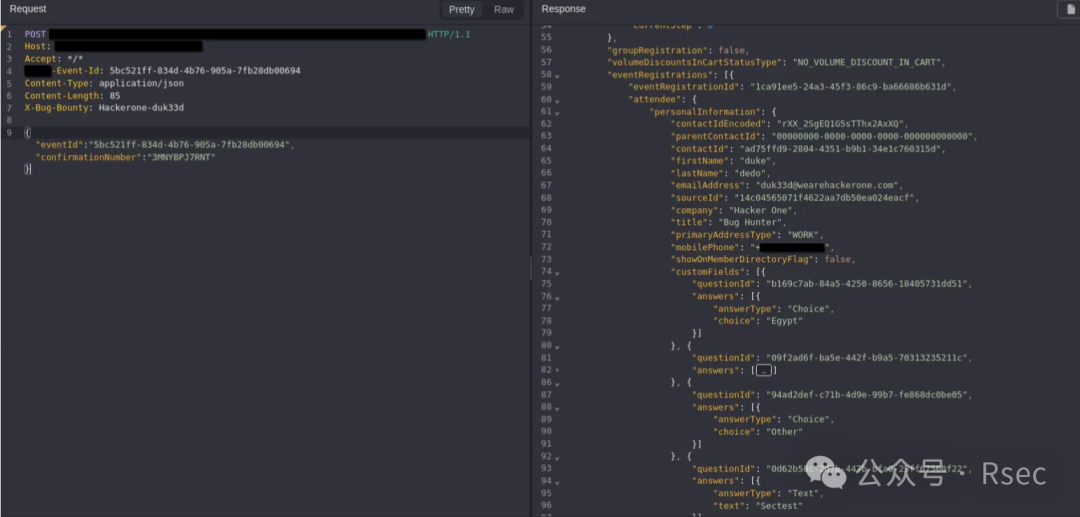
Task: Collapse the eventRegistrations array at line 58
Action: [x=557, y=75]
